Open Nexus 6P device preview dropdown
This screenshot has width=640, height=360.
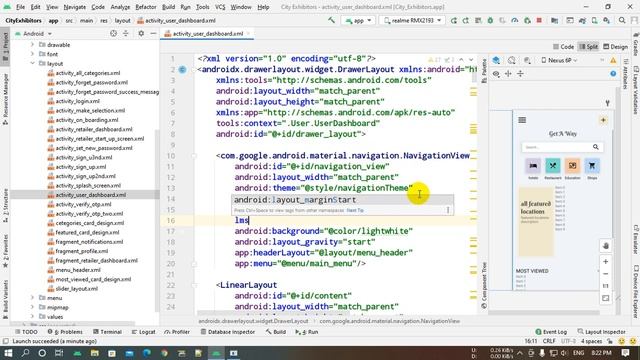click(x=559, y=60)
